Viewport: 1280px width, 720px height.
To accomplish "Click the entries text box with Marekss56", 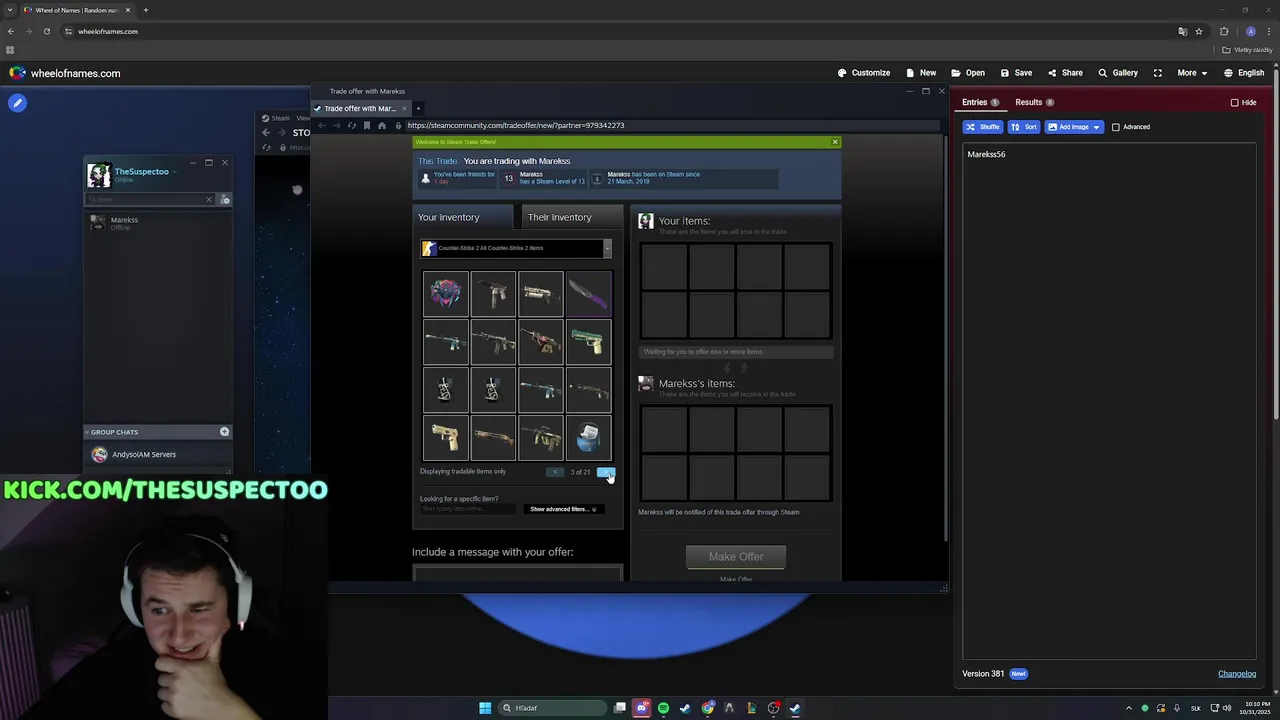I will (1109, 400).
